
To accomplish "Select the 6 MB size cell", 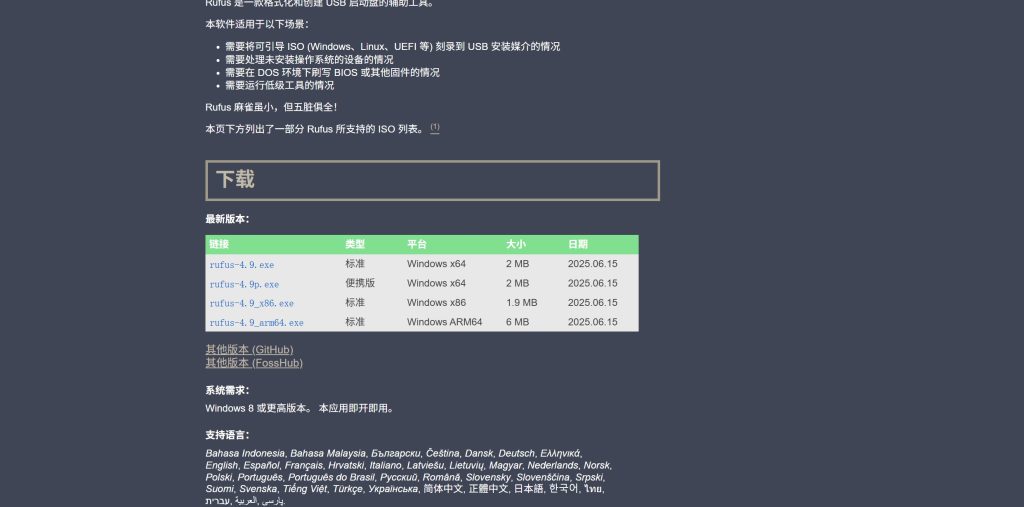I will click(517, 323).
